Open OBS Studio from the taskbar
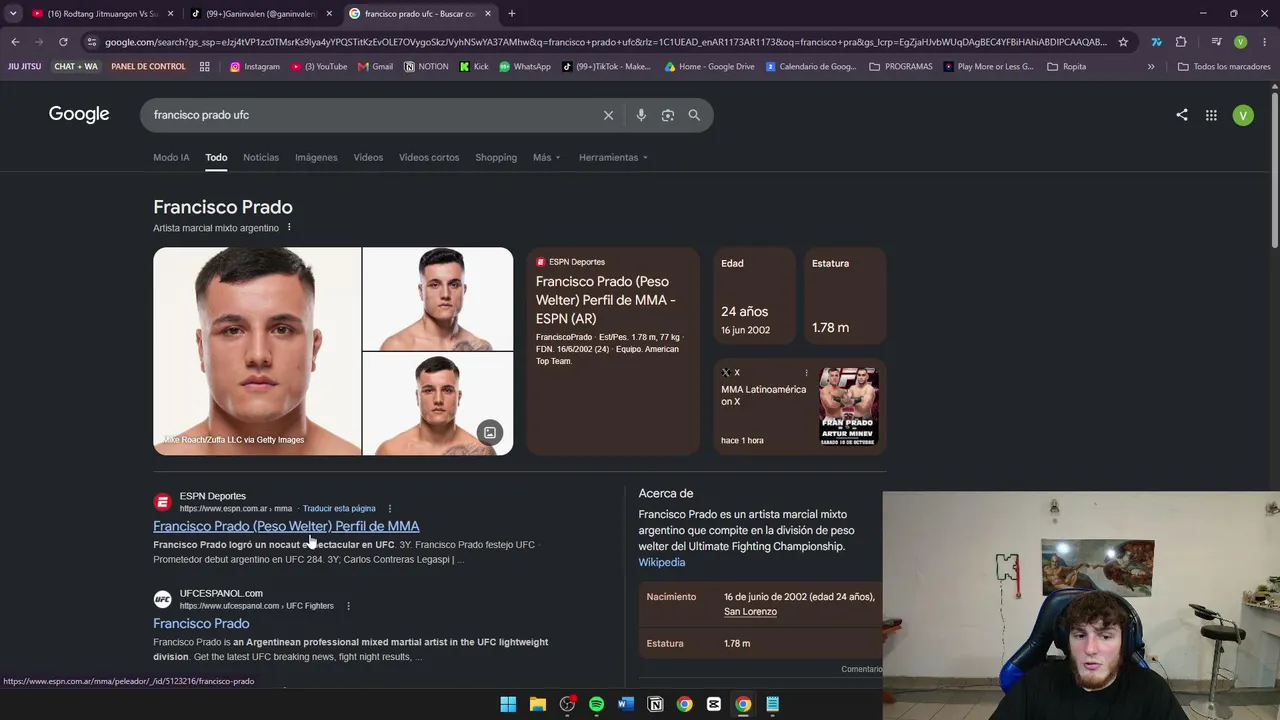1280x720 pixels. click(568, 704)
